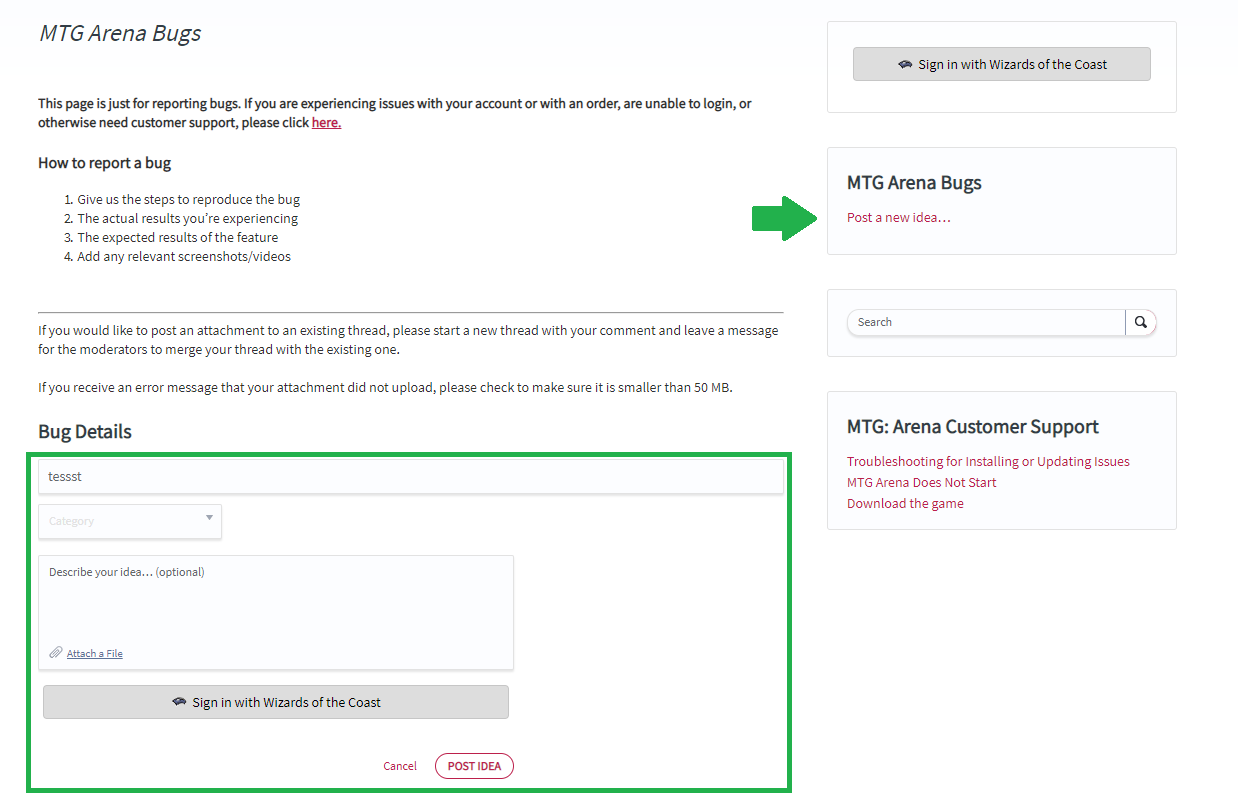The width and height of the screenshot is (1238, 804).
Task: Sign in with Wizards of the Coast in sidebar
Action: [1001, 64]
